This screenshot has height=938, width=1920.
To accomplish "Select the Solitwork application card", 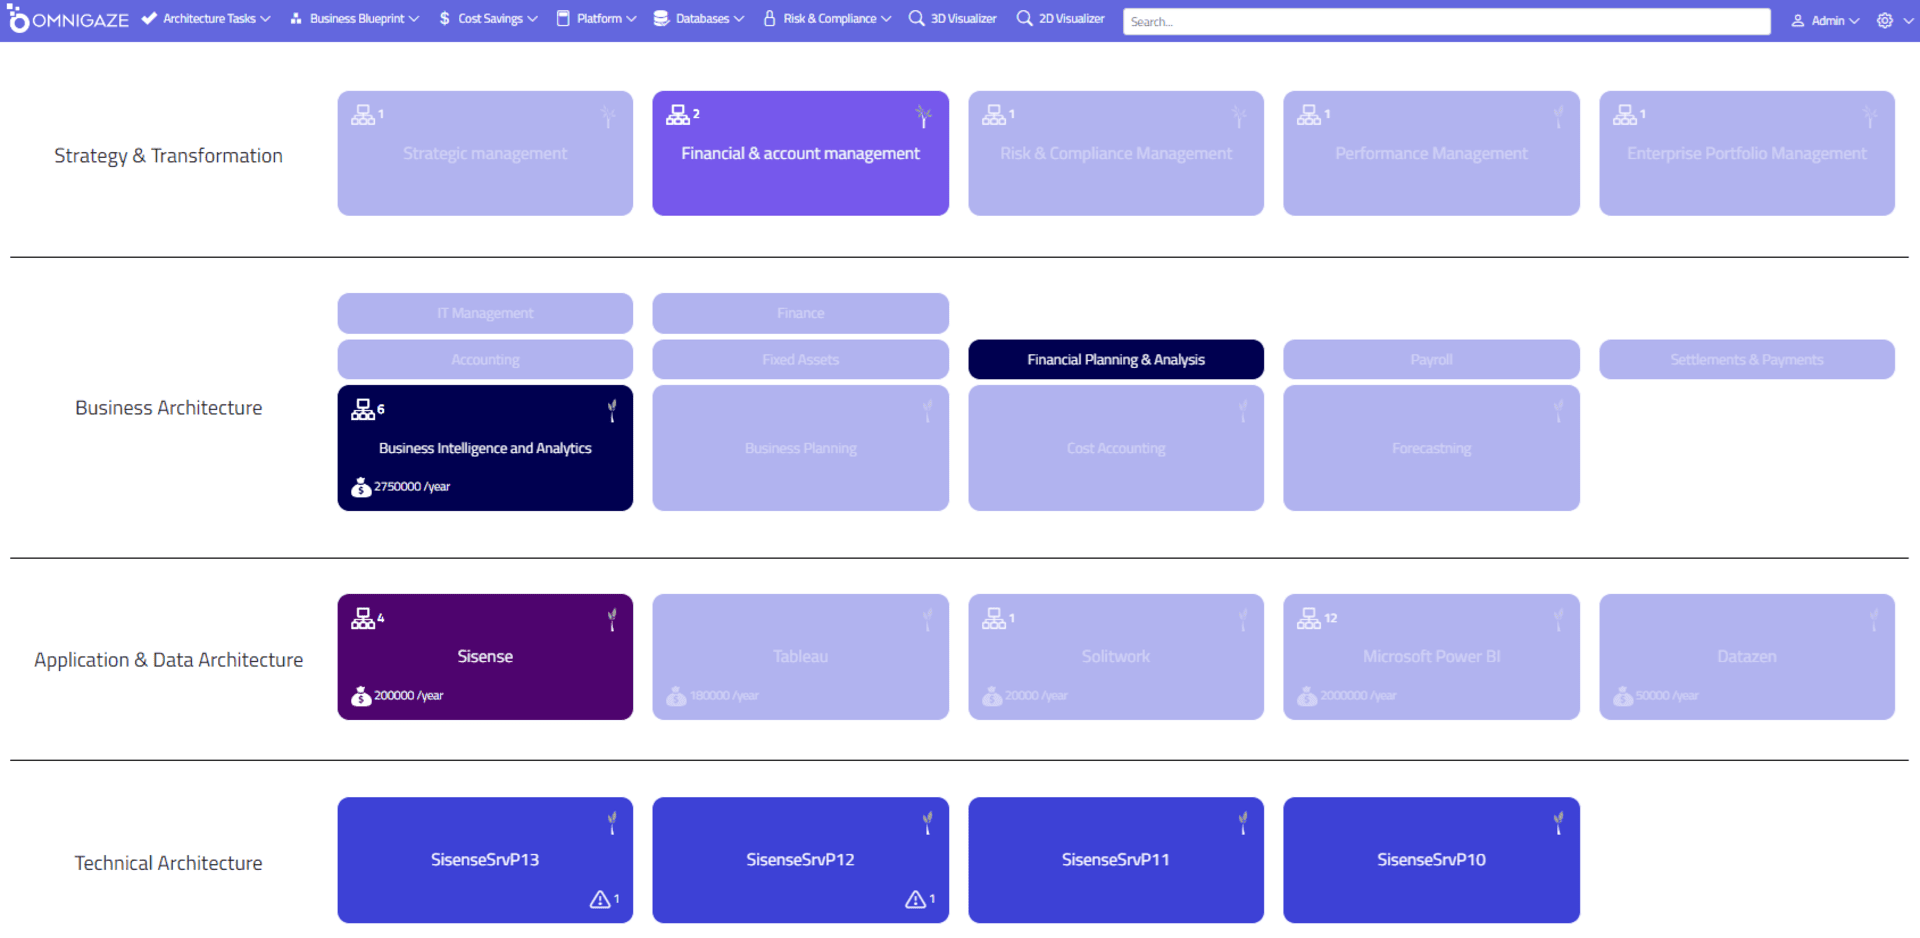I will click(1116, 657).
